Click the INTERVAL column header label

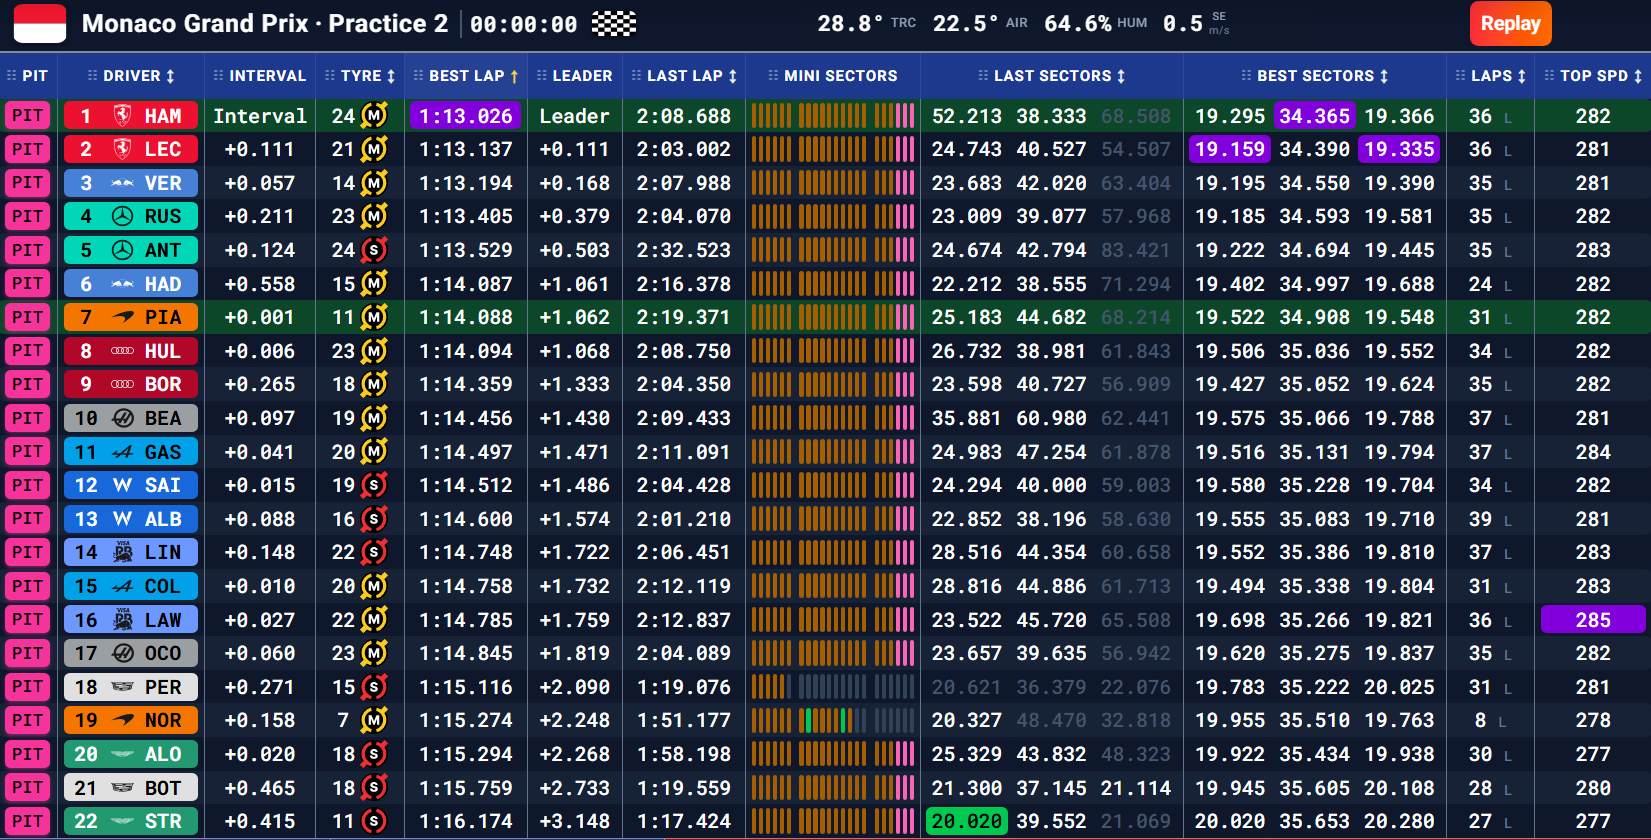click(268, 76)
